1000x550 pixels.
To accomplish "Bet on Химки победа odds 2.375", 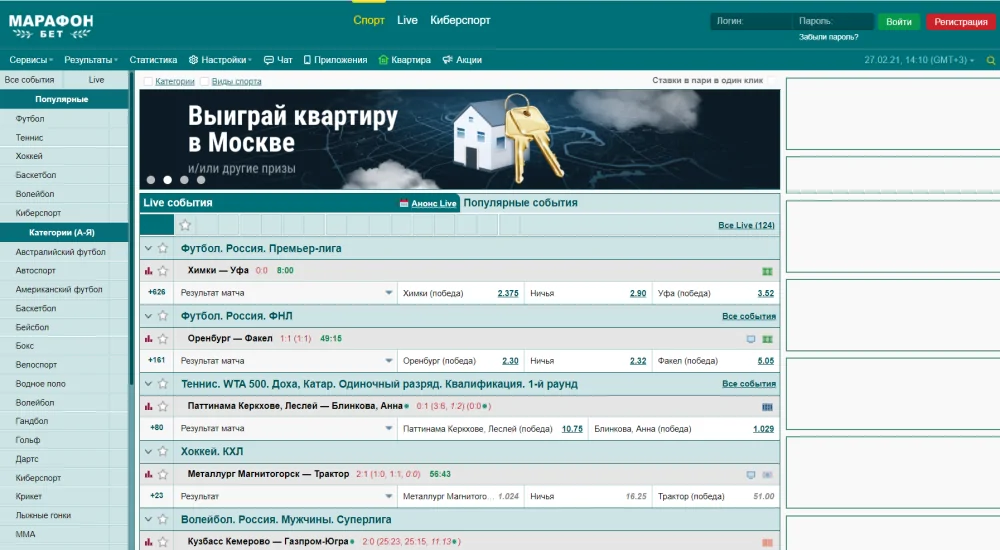I will 508,294.
